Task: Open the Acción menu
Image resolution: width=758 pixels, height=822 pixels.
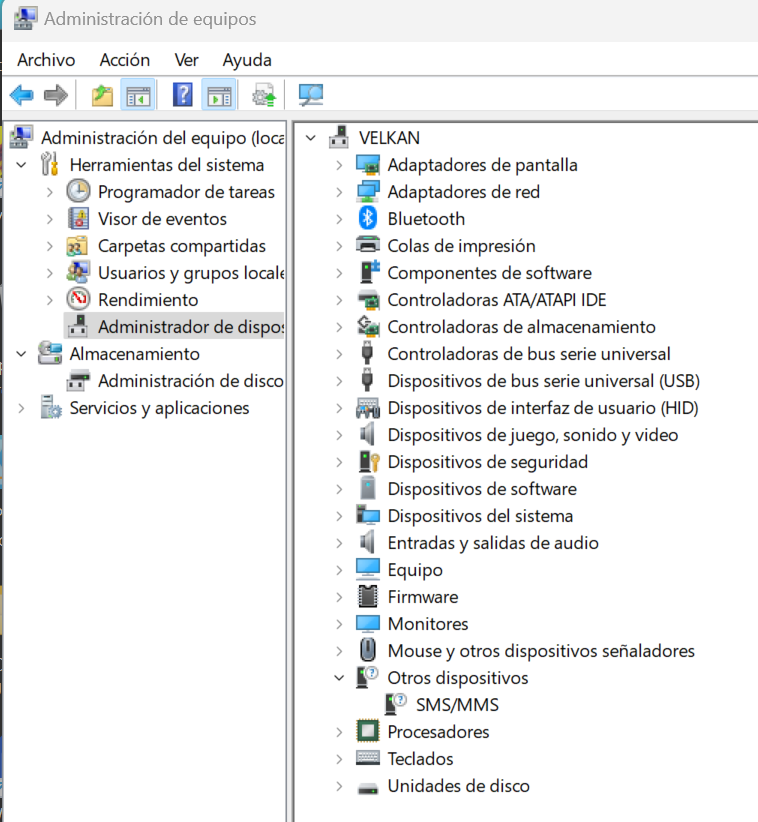Action: pos(125,60)
